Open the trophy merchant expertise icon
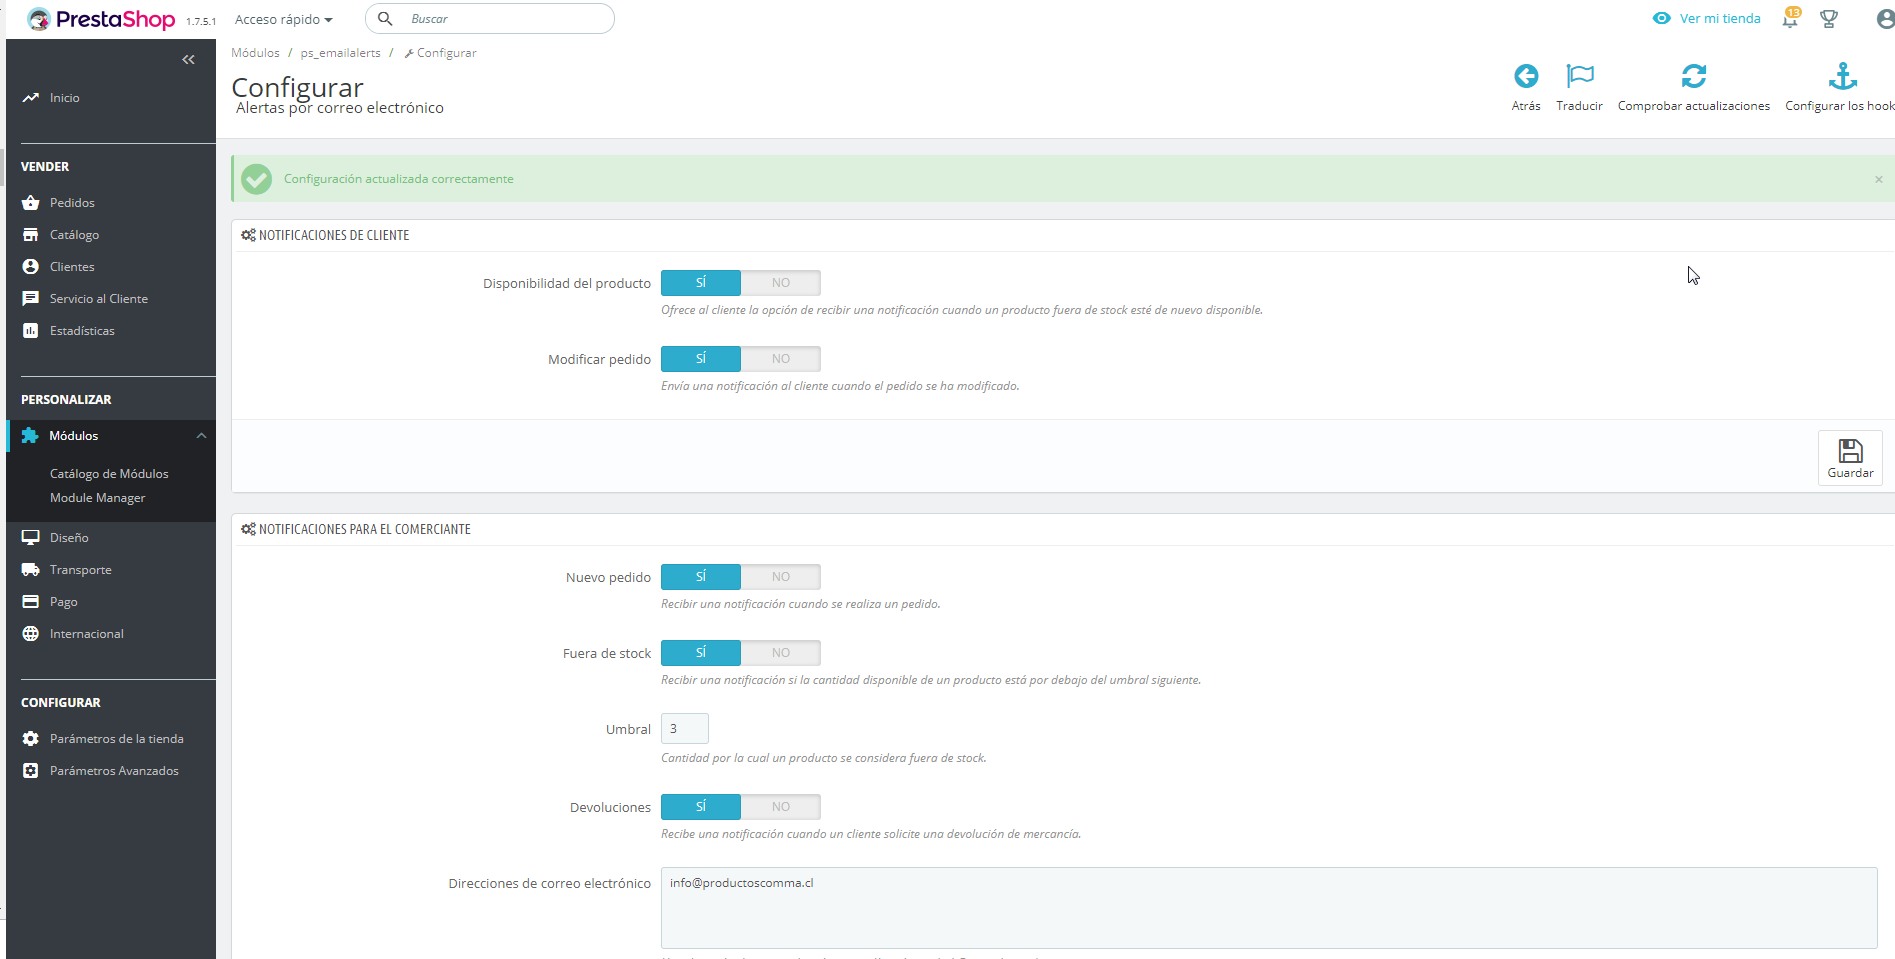Screen dimensions: 1895x959 point(1829,18)
